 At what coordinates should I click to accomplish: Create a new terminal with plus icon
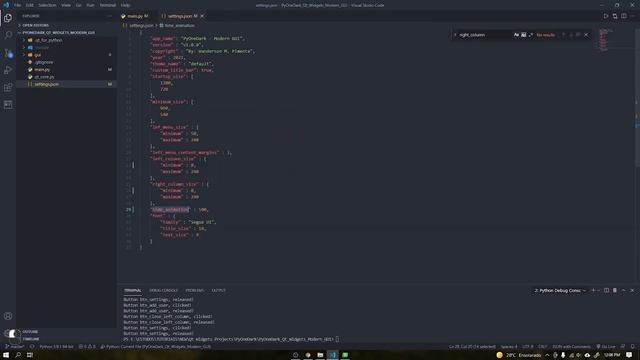593,290
